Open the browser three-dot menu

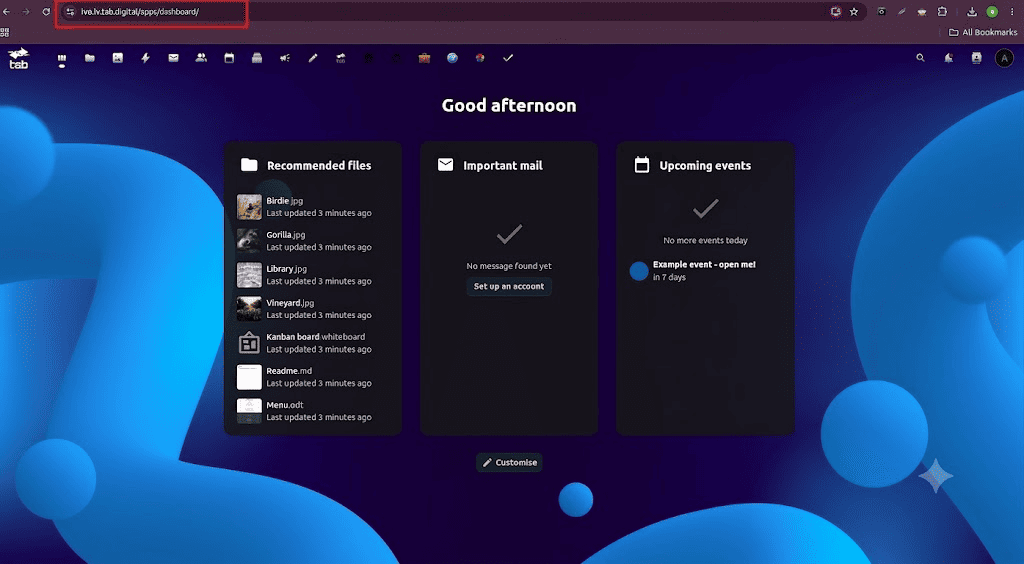(x=1012, y=12)
